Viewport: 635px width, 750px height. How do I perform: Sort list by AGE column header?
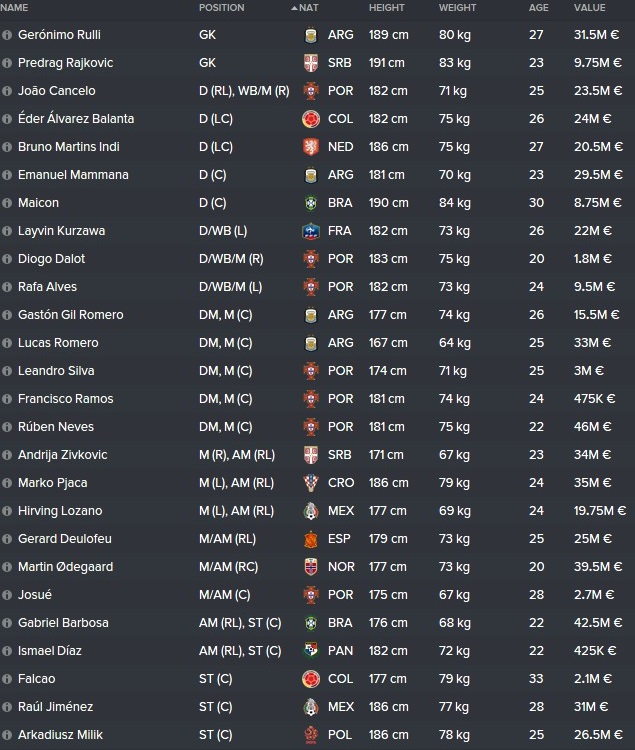pyautogui.click(x=538, y=8)
